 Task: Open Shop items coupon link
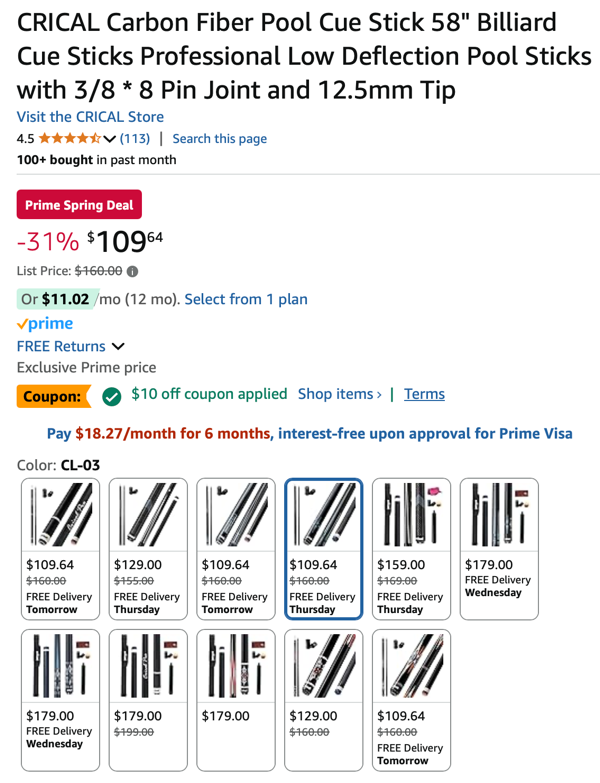coord(339,394)
